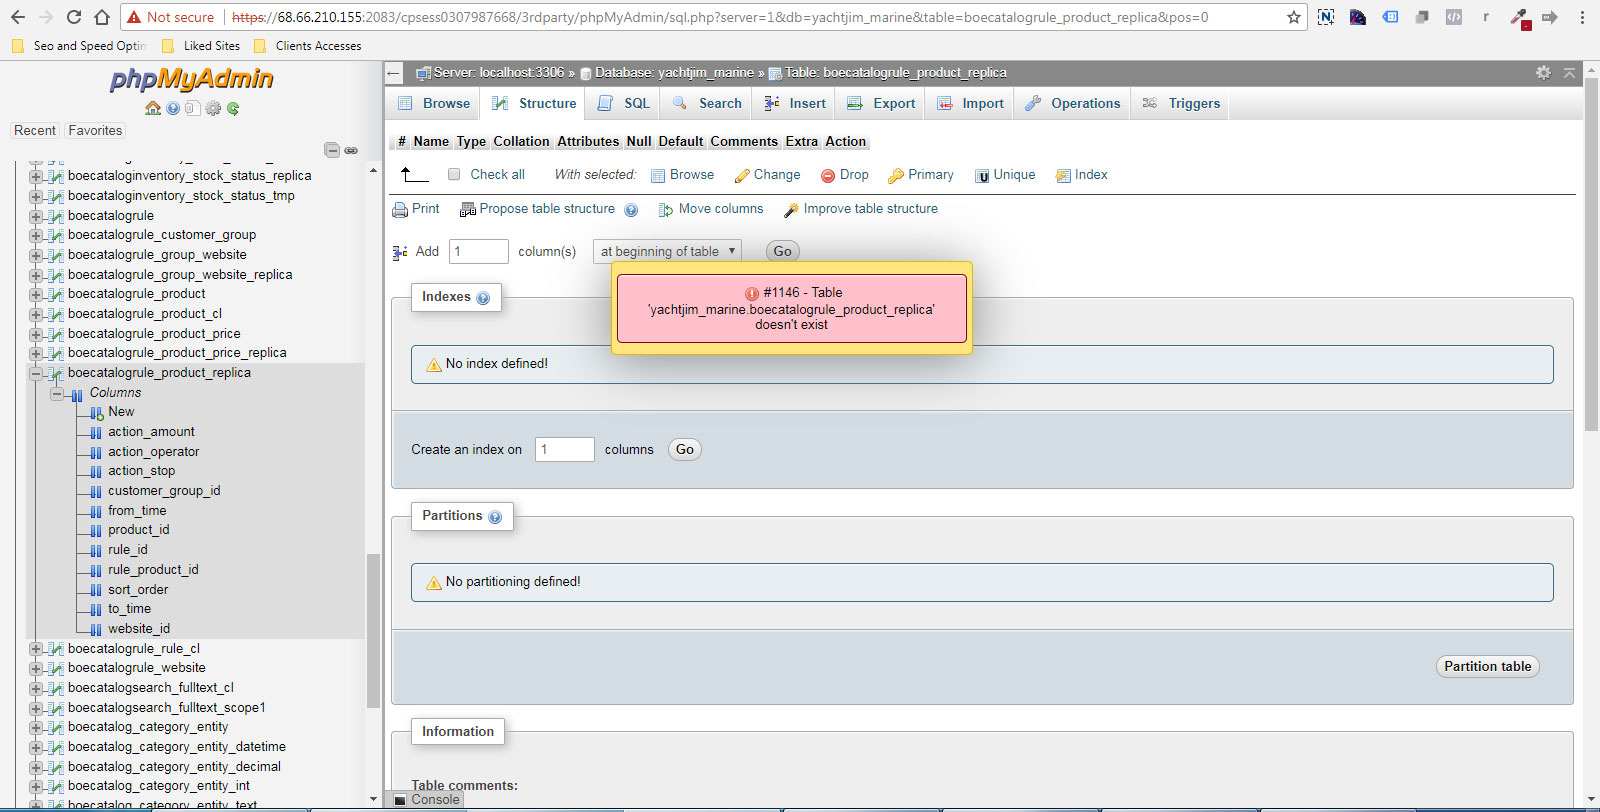Open page-related settings gear in header bar

pyautogui.click(x=1543, y=72)
